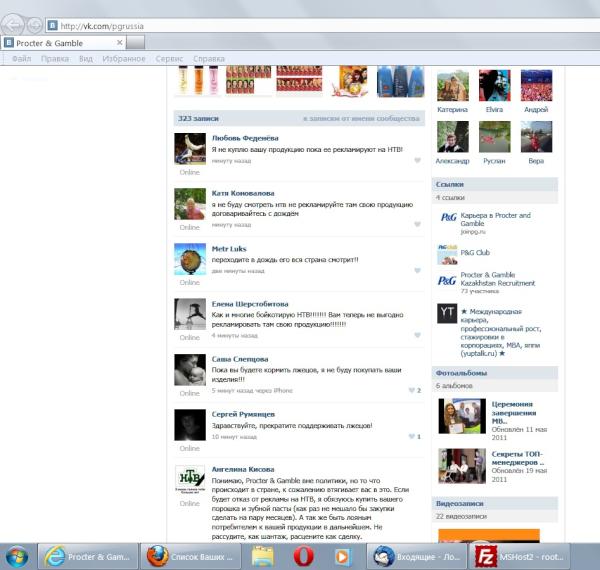The image size is (600, 570).
Task: Launch Opera from the taskbar
Action: [x=303, y=557]
